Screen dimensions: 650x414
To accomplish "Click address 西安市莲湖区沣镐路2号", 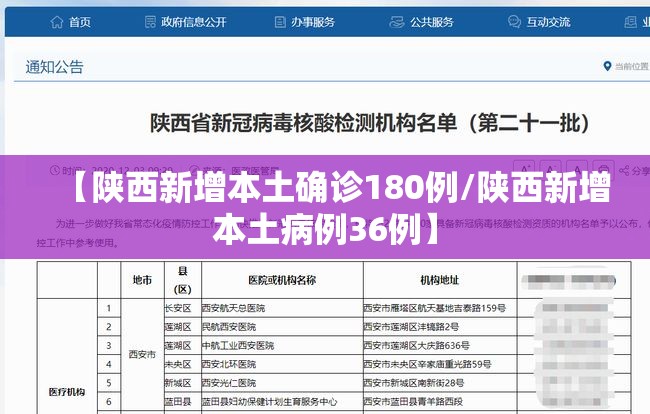I will click(x=411, y=327).
